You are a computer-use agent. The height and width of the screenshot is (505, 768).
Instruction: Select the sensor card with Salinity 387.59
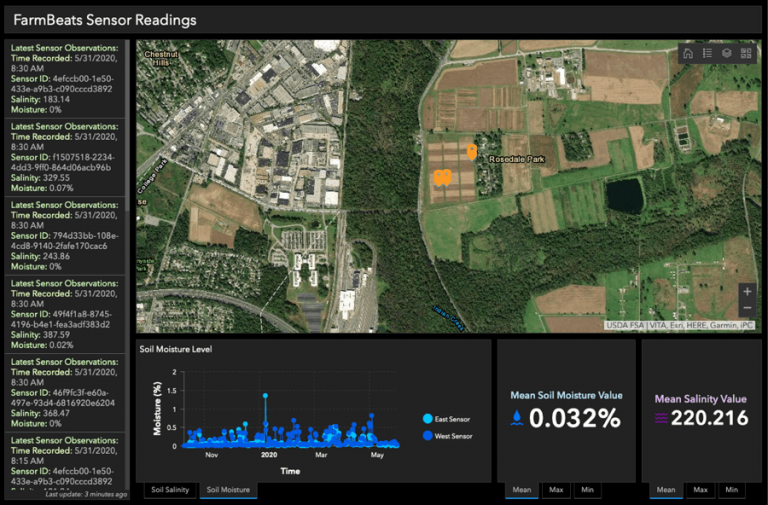point(65,314)
